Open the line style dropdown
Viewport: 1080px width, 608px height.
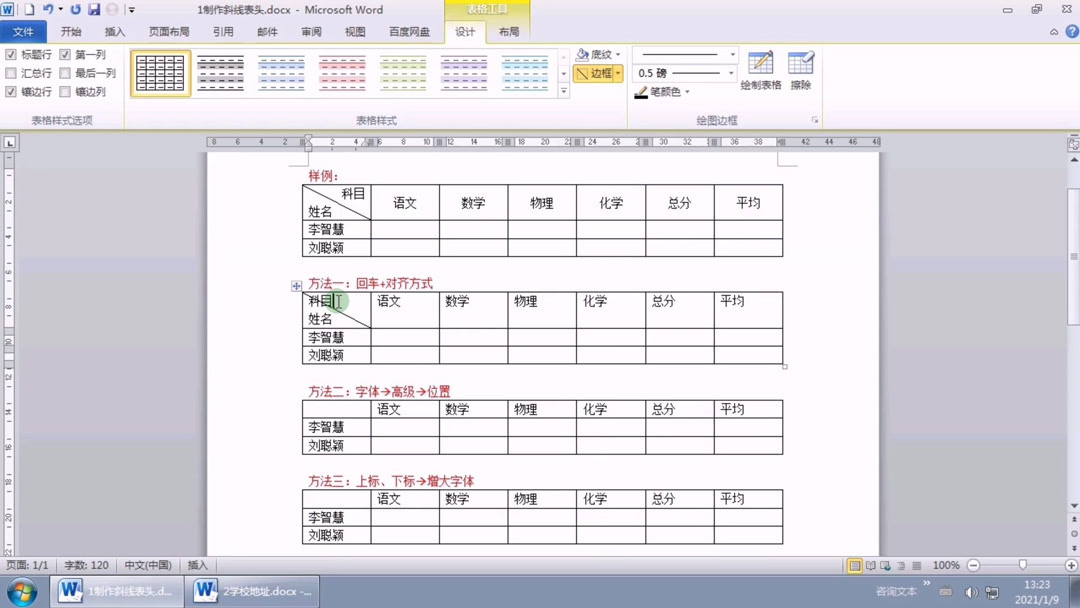tap(732, 53)
